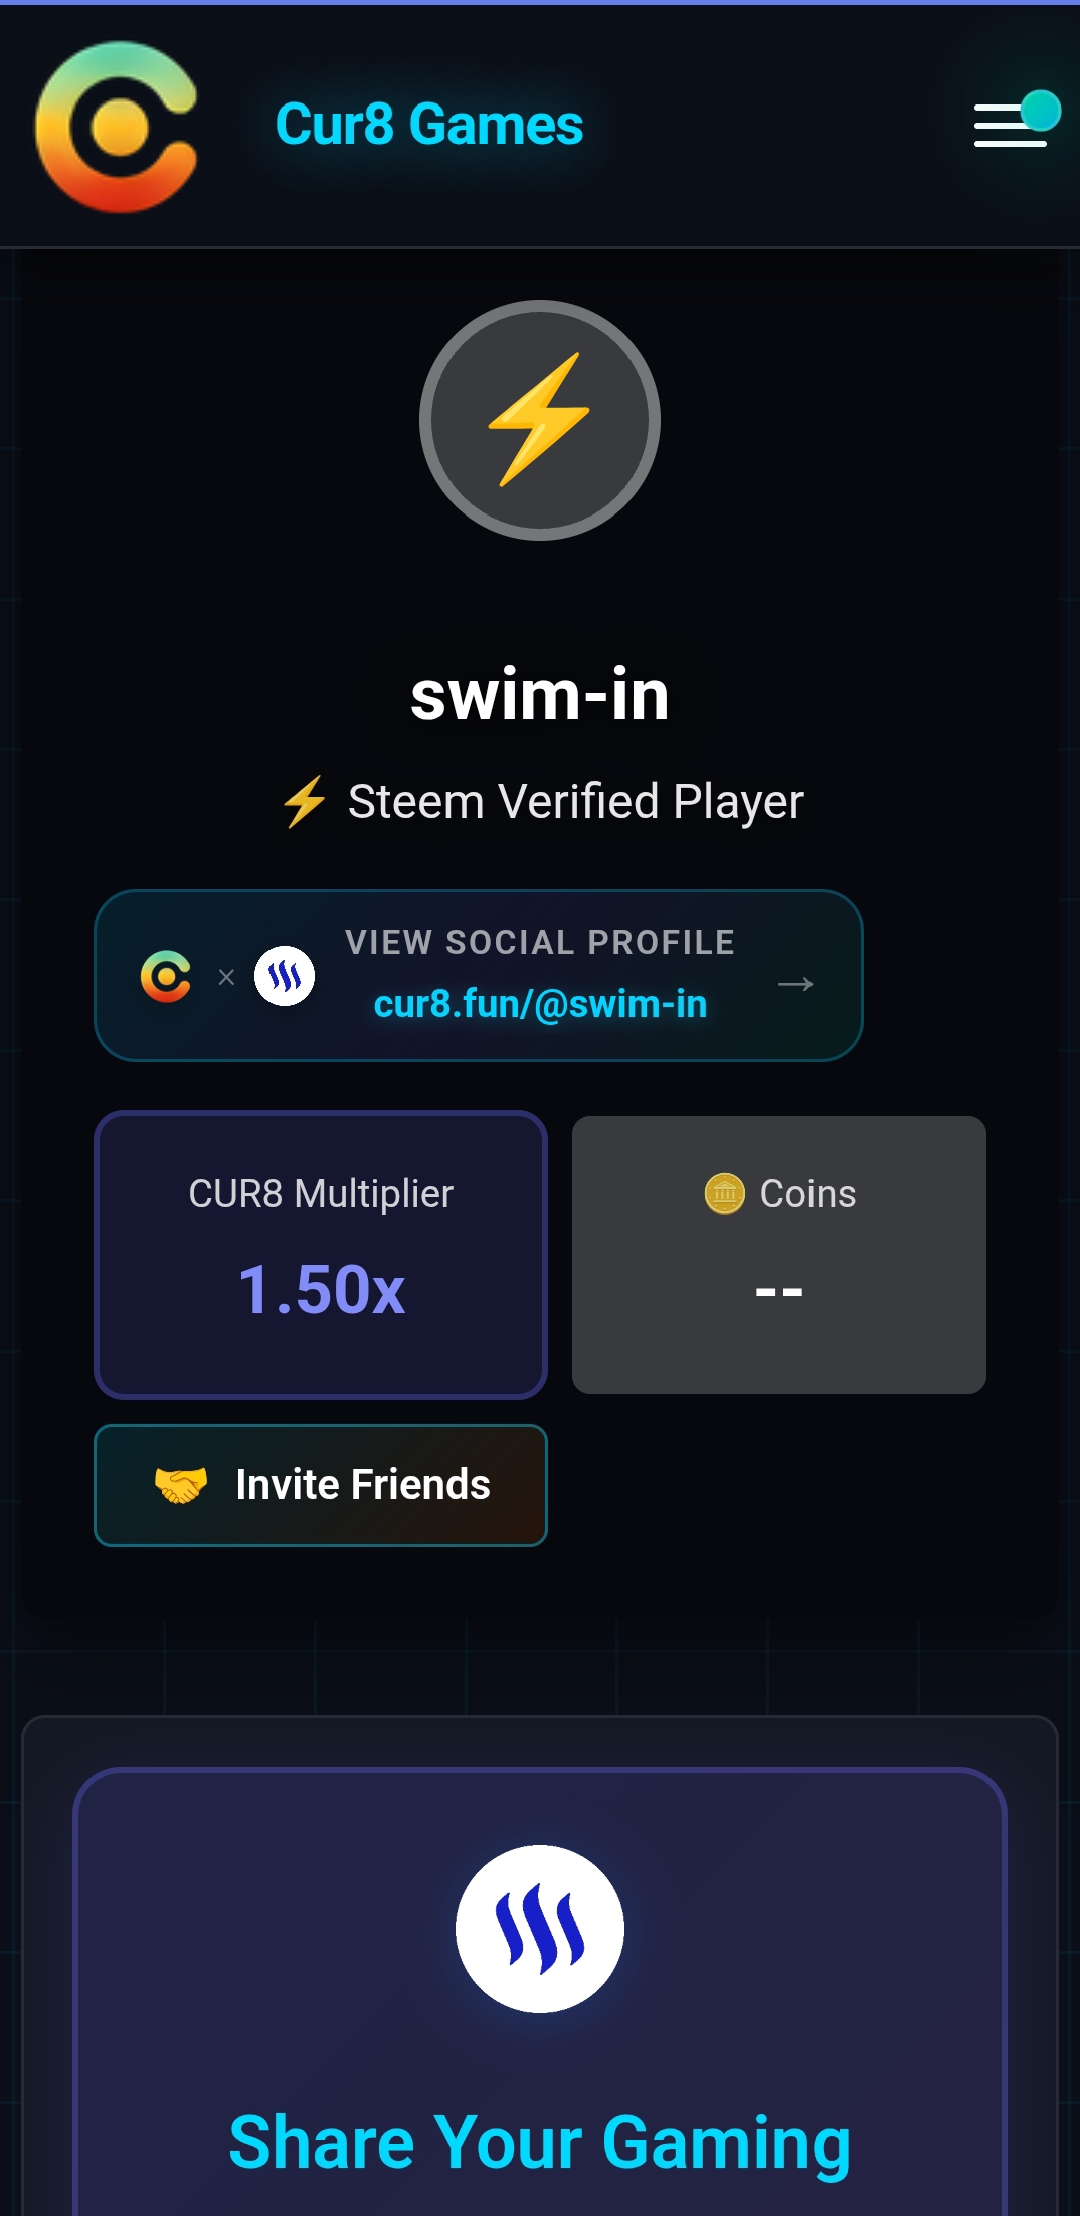The image size is (1080, 2216).
Task: Click the Invite Friends button
Action: (x=321, y=1485)
